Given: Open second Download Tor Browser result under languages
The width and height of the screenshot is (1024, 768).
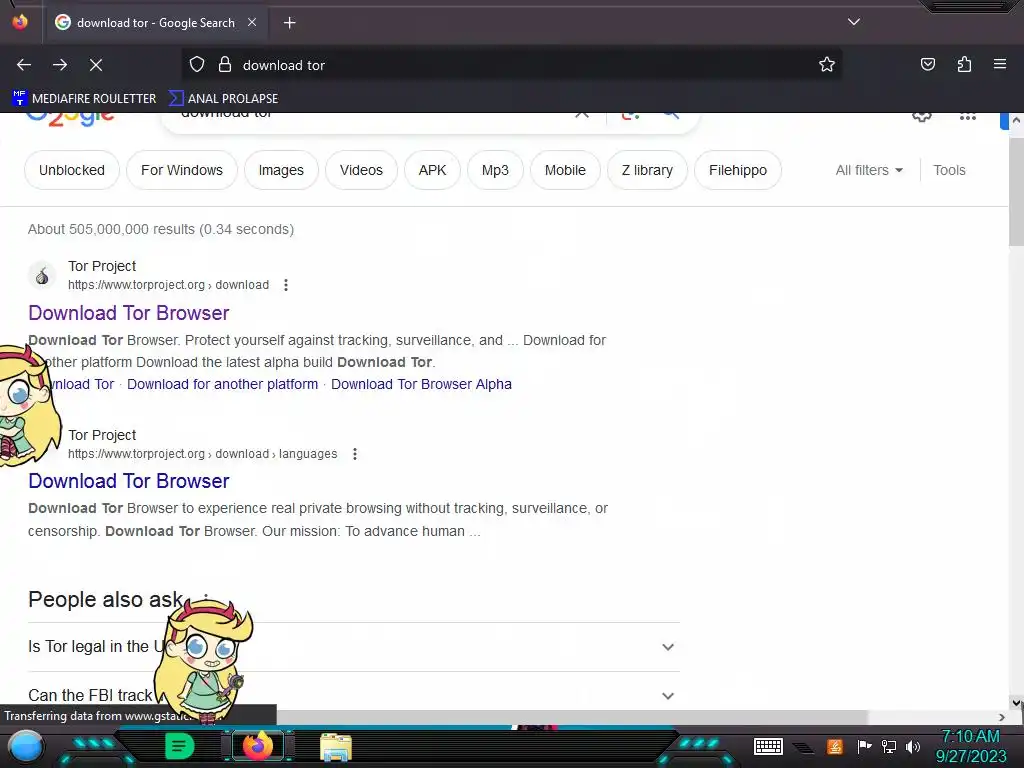Looking at the screenshot, I should (129, 481).
